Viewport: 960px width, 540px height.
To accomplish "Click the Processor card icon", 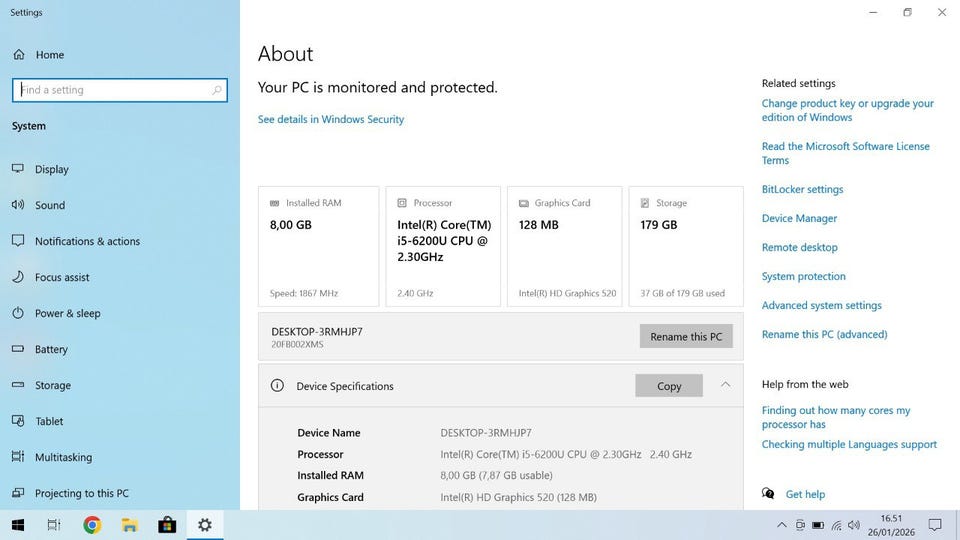I will coord(402,203).
